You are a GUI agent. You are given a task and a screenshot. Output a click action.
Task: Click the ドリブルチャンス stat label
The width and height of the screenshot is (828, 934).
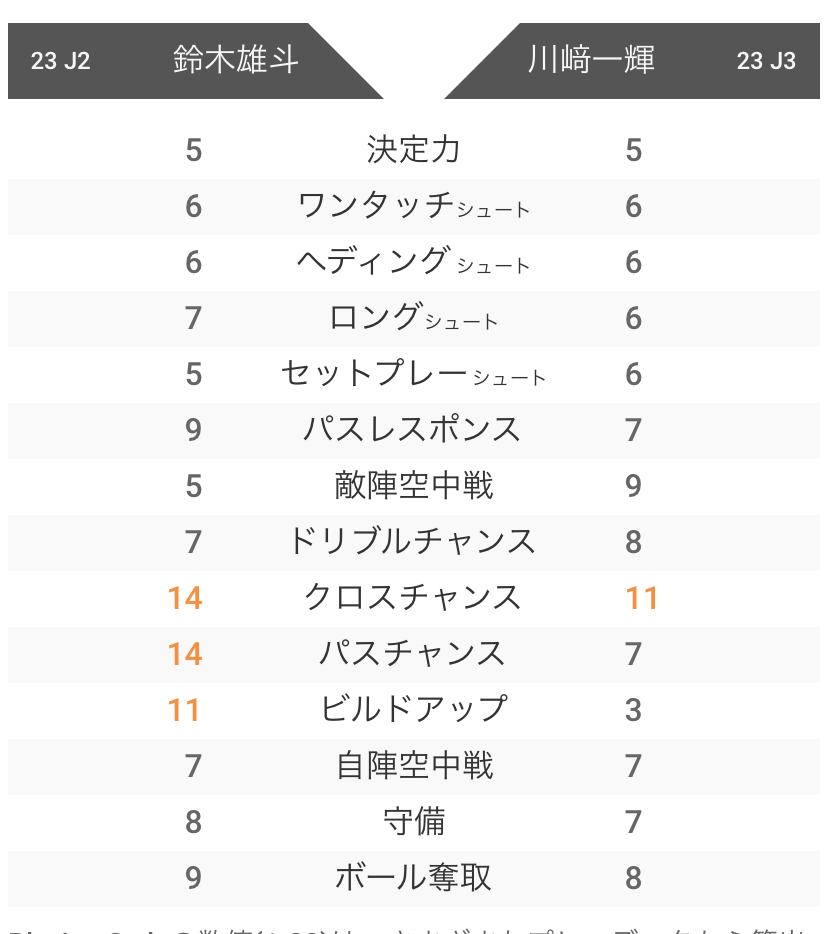coord(413,541)
